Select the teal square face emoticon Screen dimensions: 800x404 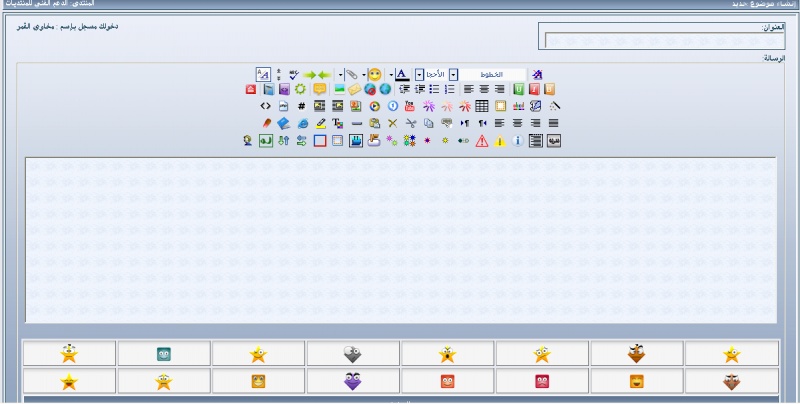164,354
